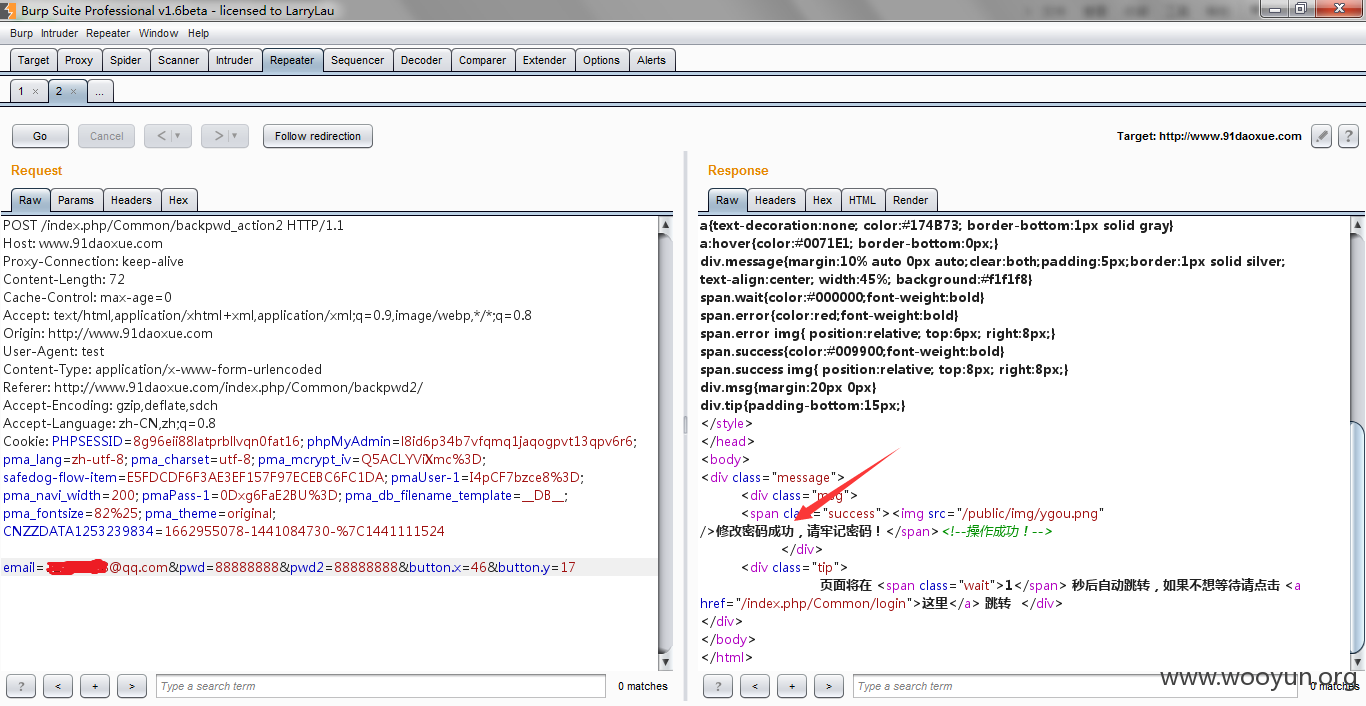The height and width of the screenshot is (706, 1366).
Task: Switch to the Sequencer tab
Action: click(x=357, y=60)
